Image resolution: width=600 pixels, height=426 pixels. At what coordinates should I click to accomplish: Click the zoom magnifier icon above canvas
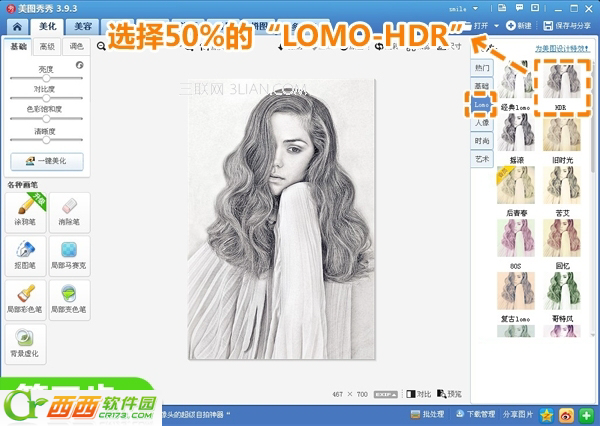point(101,46)
